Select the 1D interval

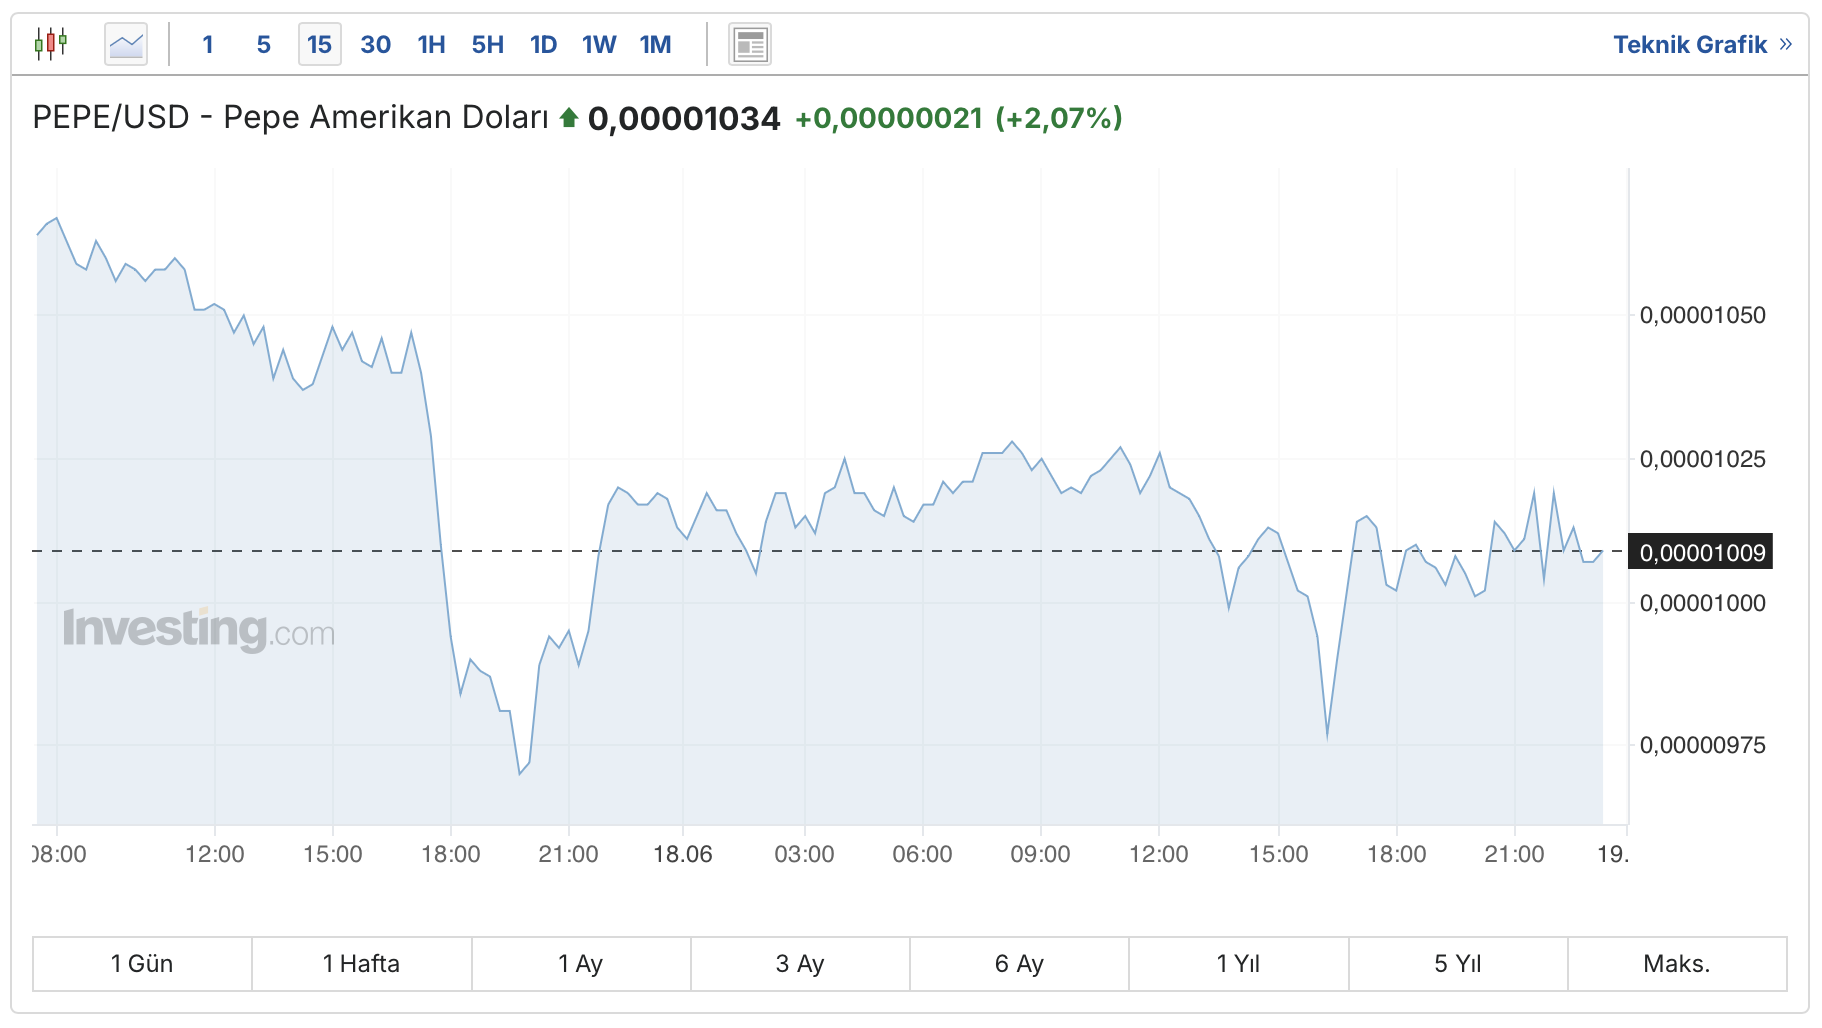tap(544, 44)
